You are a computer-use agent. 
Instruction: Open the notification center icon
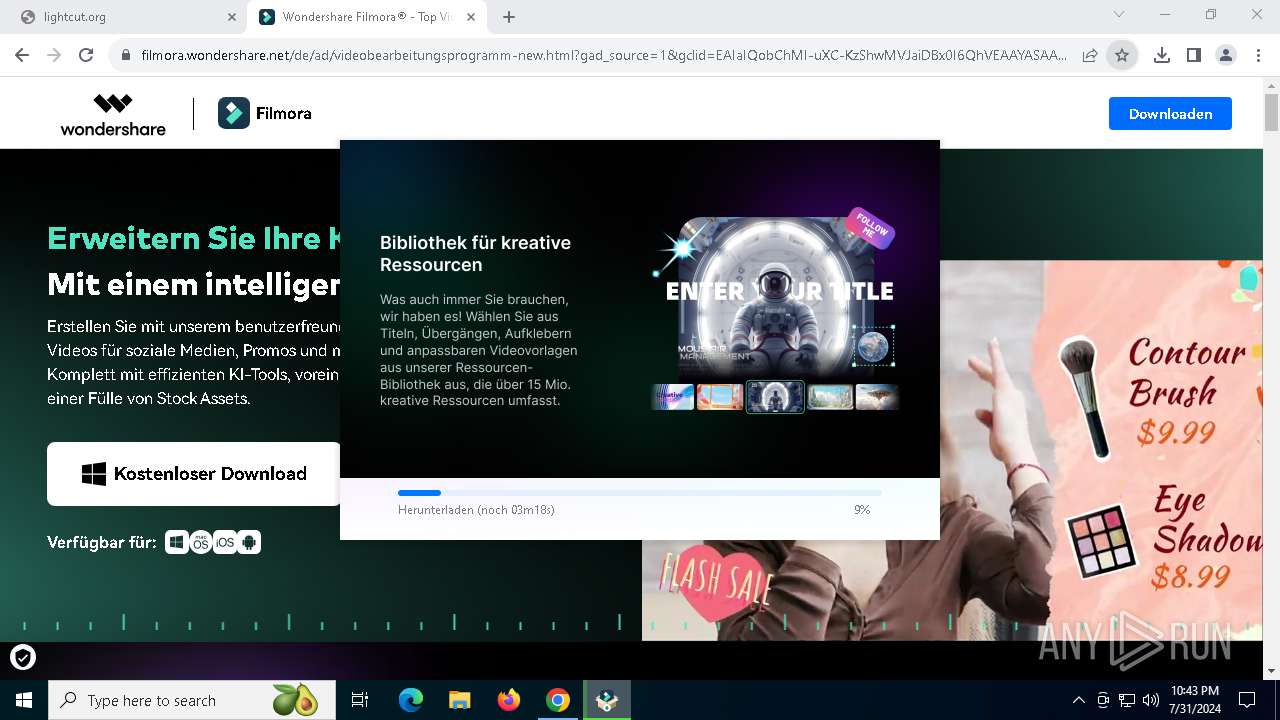pyautogui.click(x=1247, y=700)
